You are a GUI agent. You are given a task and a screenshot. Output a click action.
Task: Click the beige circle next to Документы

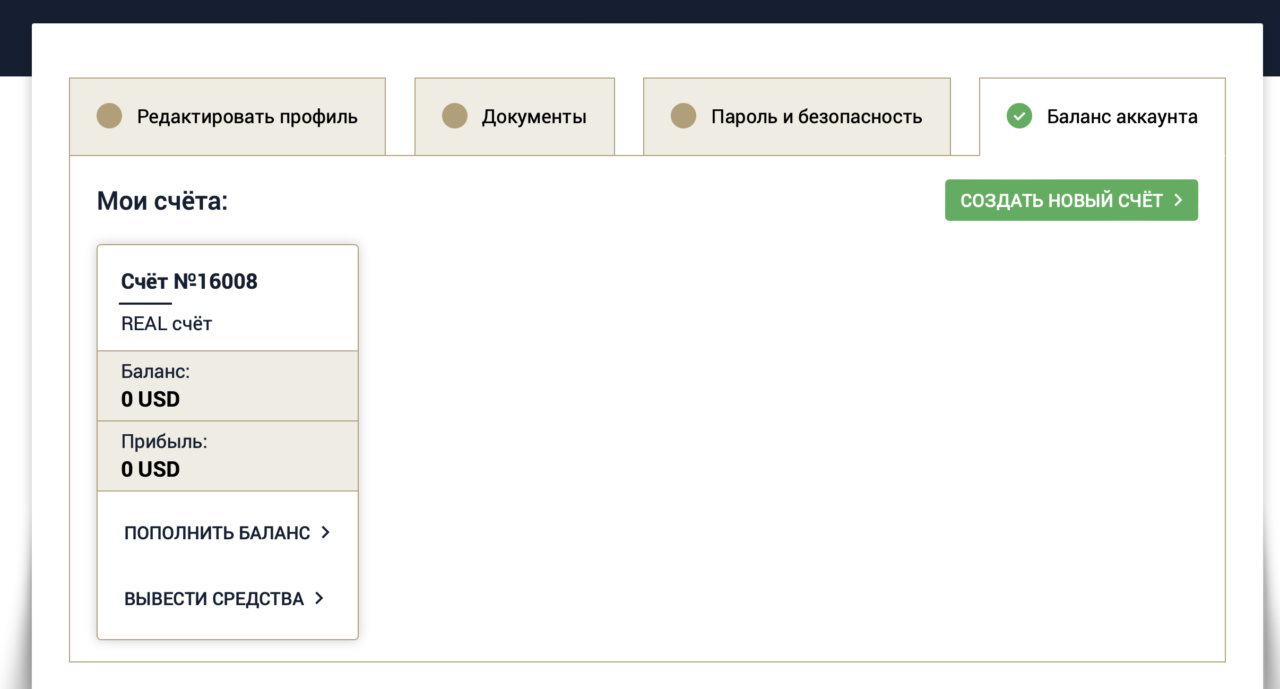coord(454,116)
